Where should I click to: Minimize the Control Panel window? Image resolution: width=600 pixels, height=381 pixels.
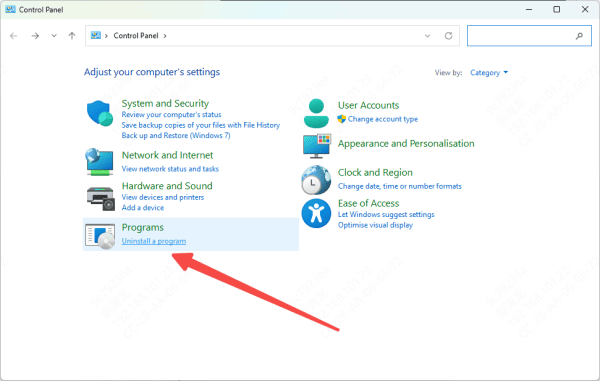(529, 9)
